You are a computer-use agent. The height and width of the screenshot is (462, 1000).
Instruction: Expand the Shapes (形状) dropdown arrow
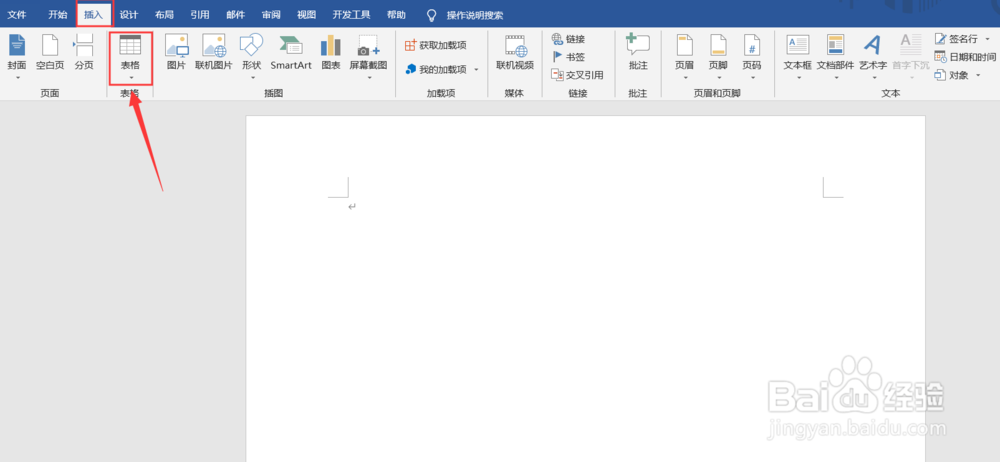point(252,78)
